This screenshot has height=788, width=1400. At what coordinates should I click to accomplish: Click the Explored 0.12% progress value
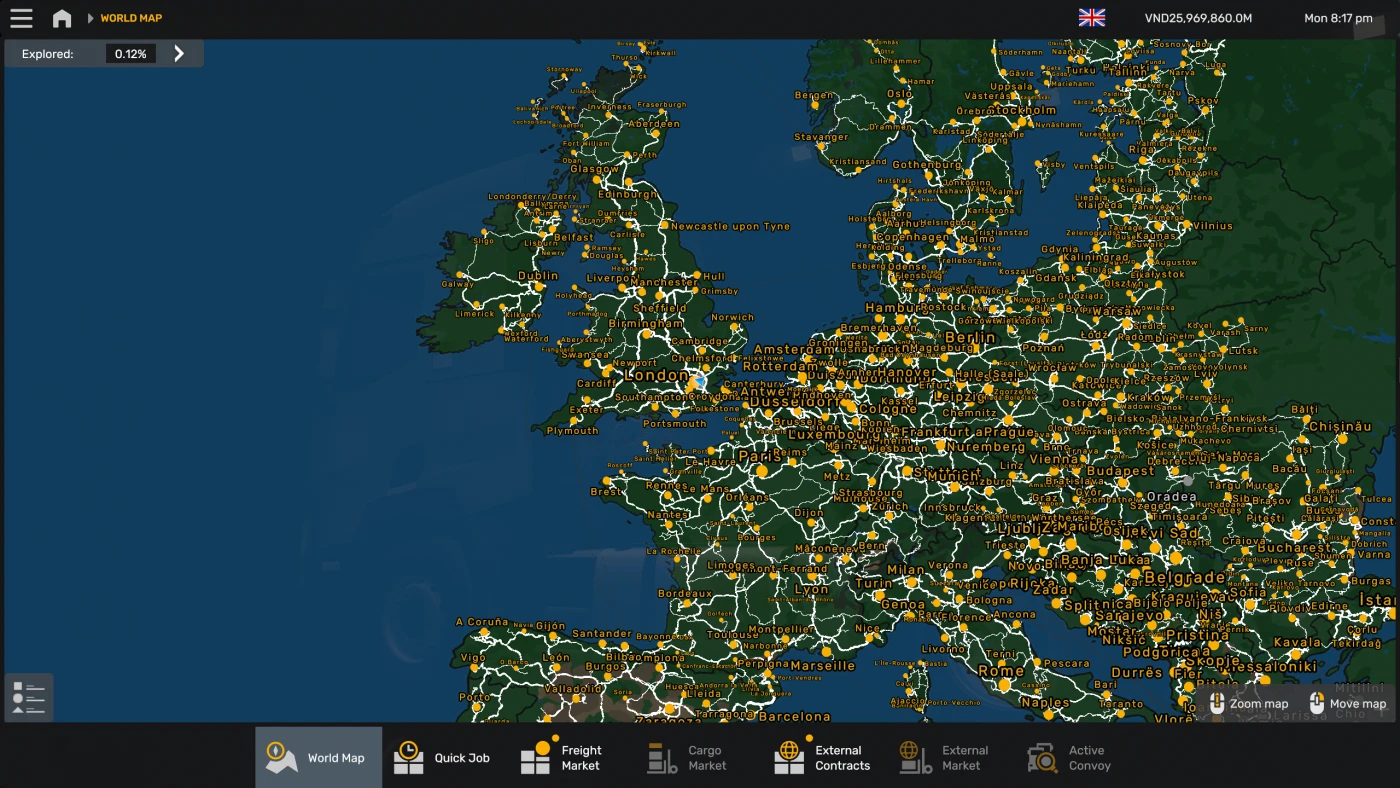click(x=130, y=53)
